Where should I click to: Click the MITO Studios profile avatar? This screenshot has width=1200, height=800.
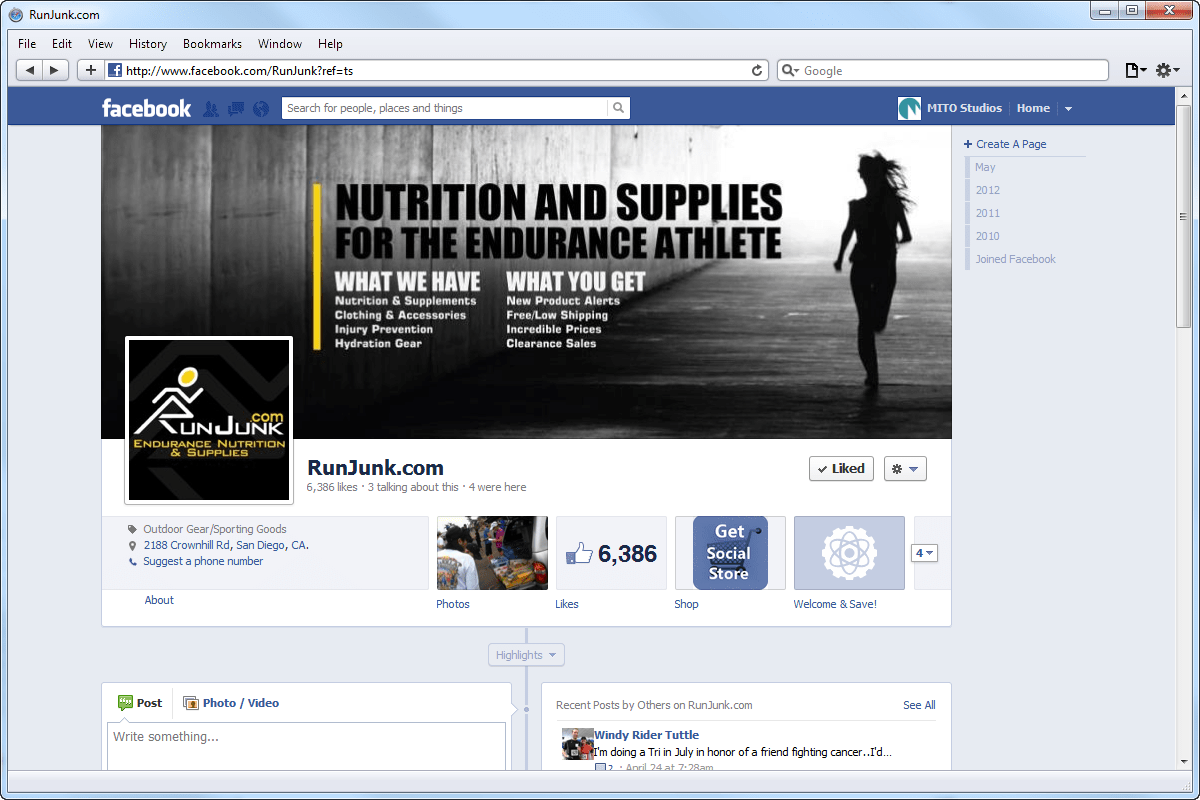909,108
